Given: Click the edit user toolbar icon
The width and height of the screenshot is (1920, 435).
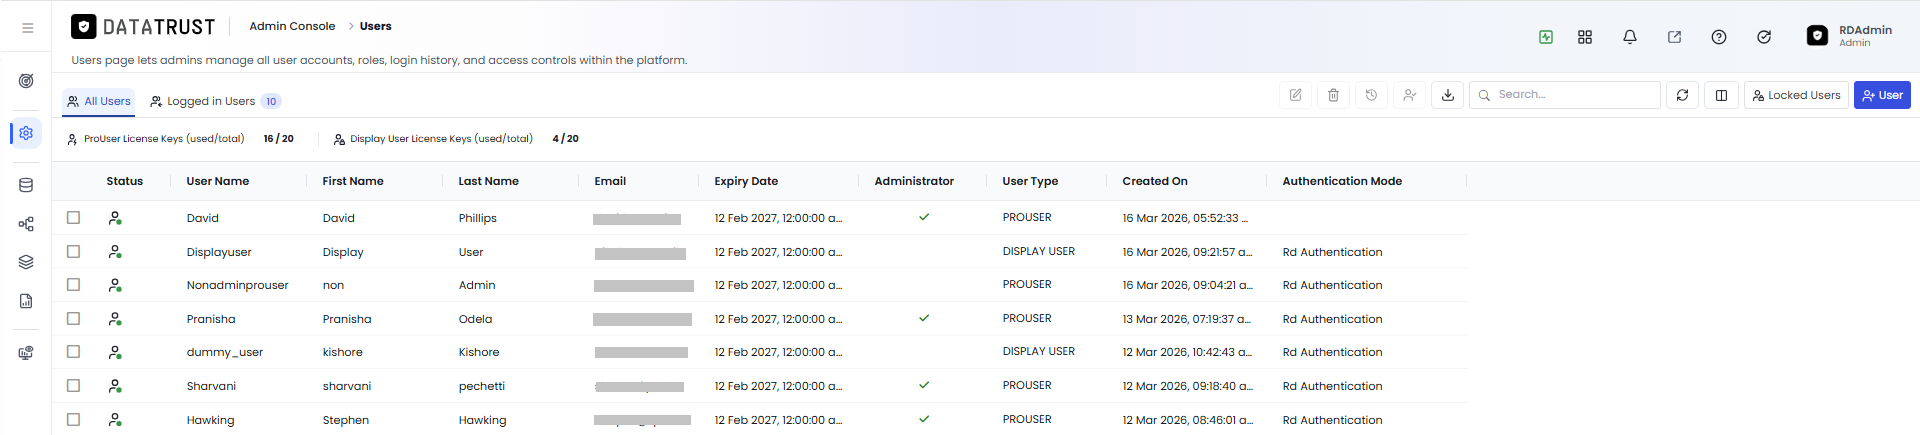Looking at the screenshot, I should click(x=1295, y=95).
